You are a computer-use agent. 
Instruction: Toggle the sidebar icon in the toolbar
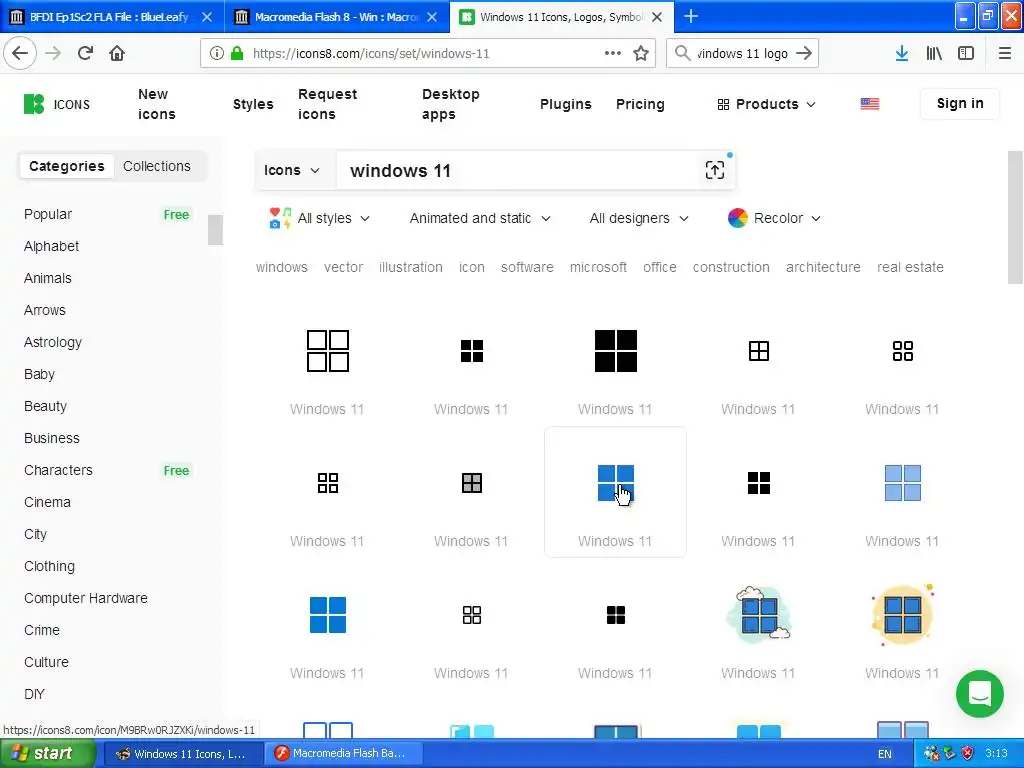click(966, 53)
